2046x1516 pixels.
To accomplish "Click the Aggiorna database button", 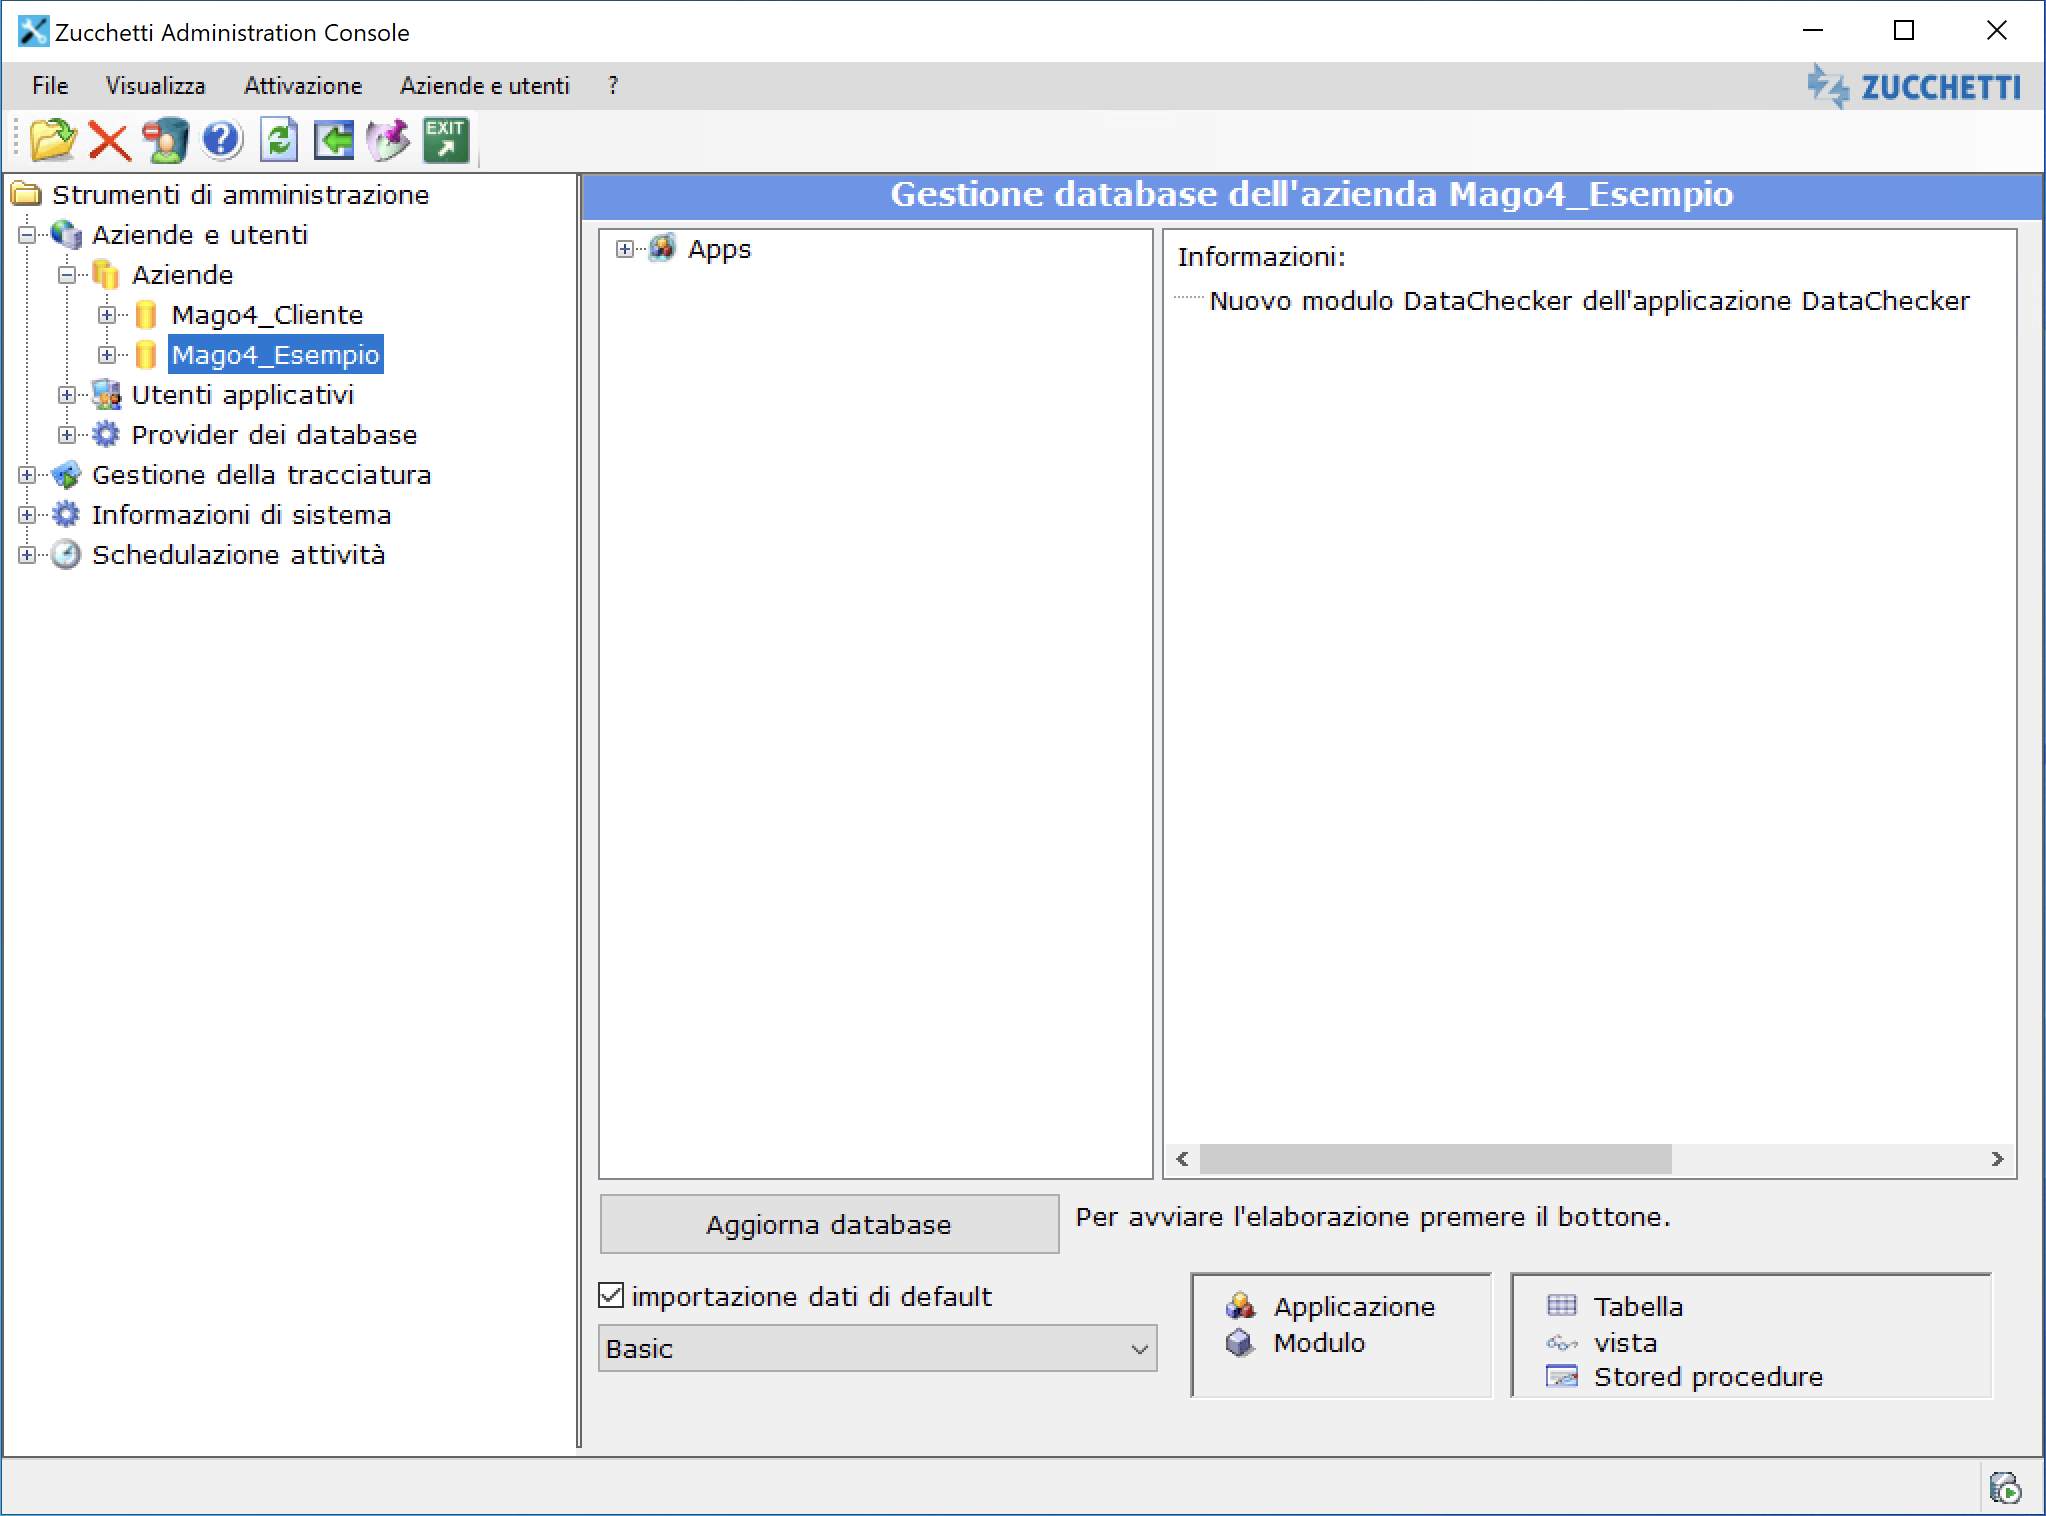I will [829, 1224].
